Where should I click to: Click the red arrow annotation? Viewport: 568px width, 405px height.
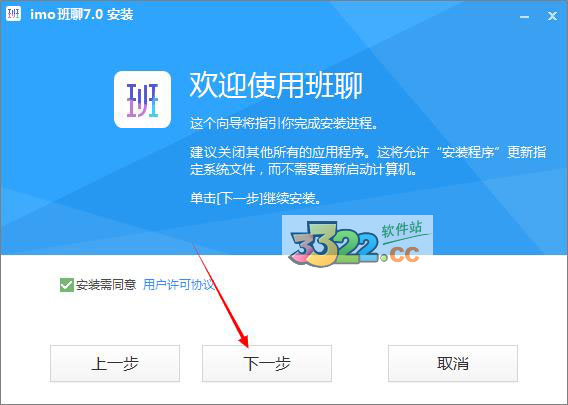221,296
